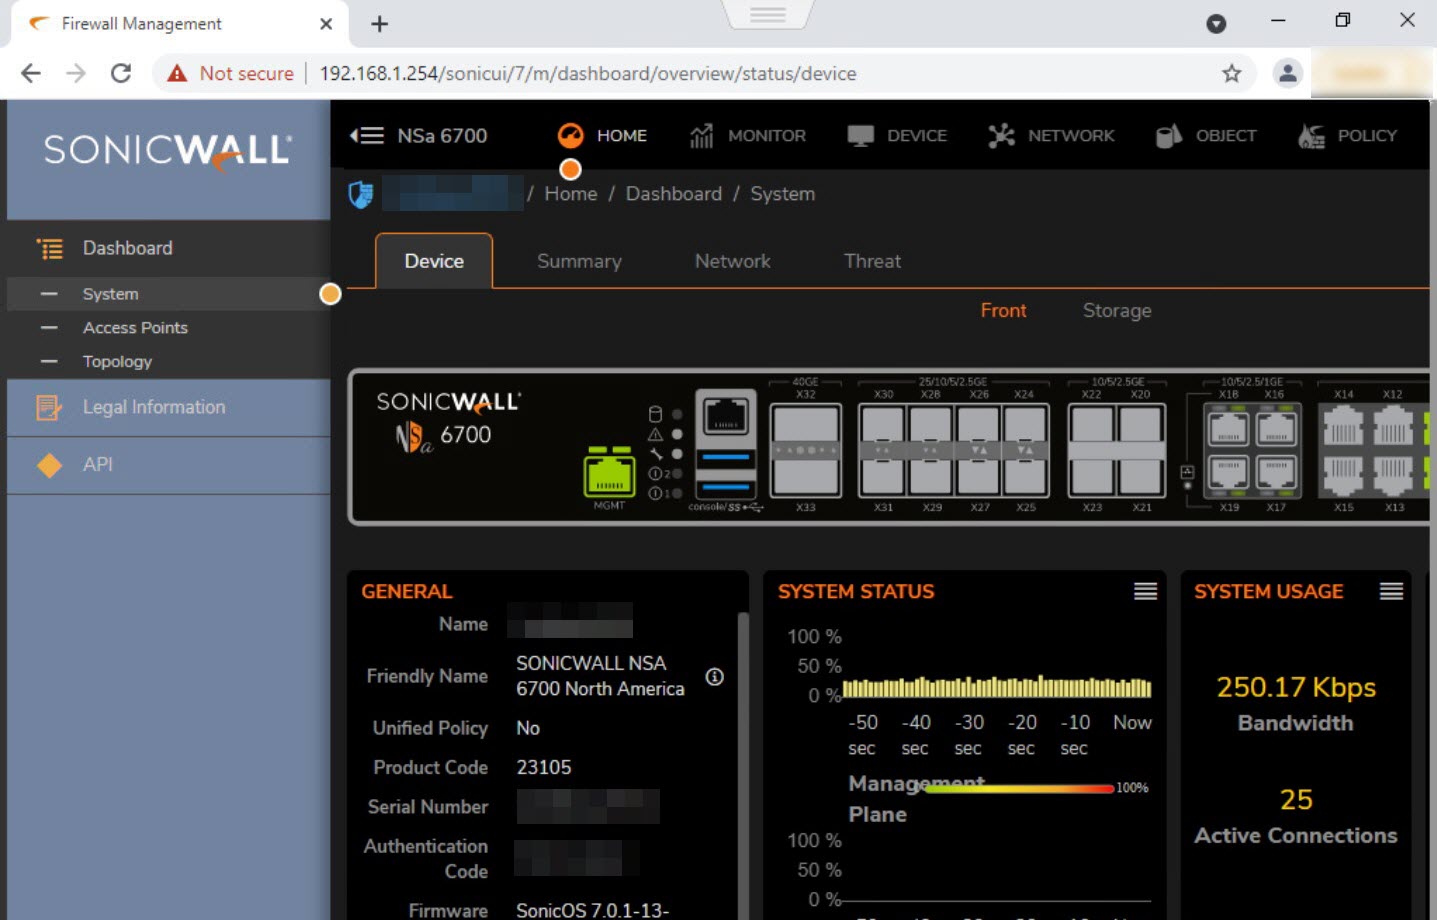The width and height of the screenshot is (1437, 920).
Task: Select the Network dashboard tab
Action: coord(732,261)
